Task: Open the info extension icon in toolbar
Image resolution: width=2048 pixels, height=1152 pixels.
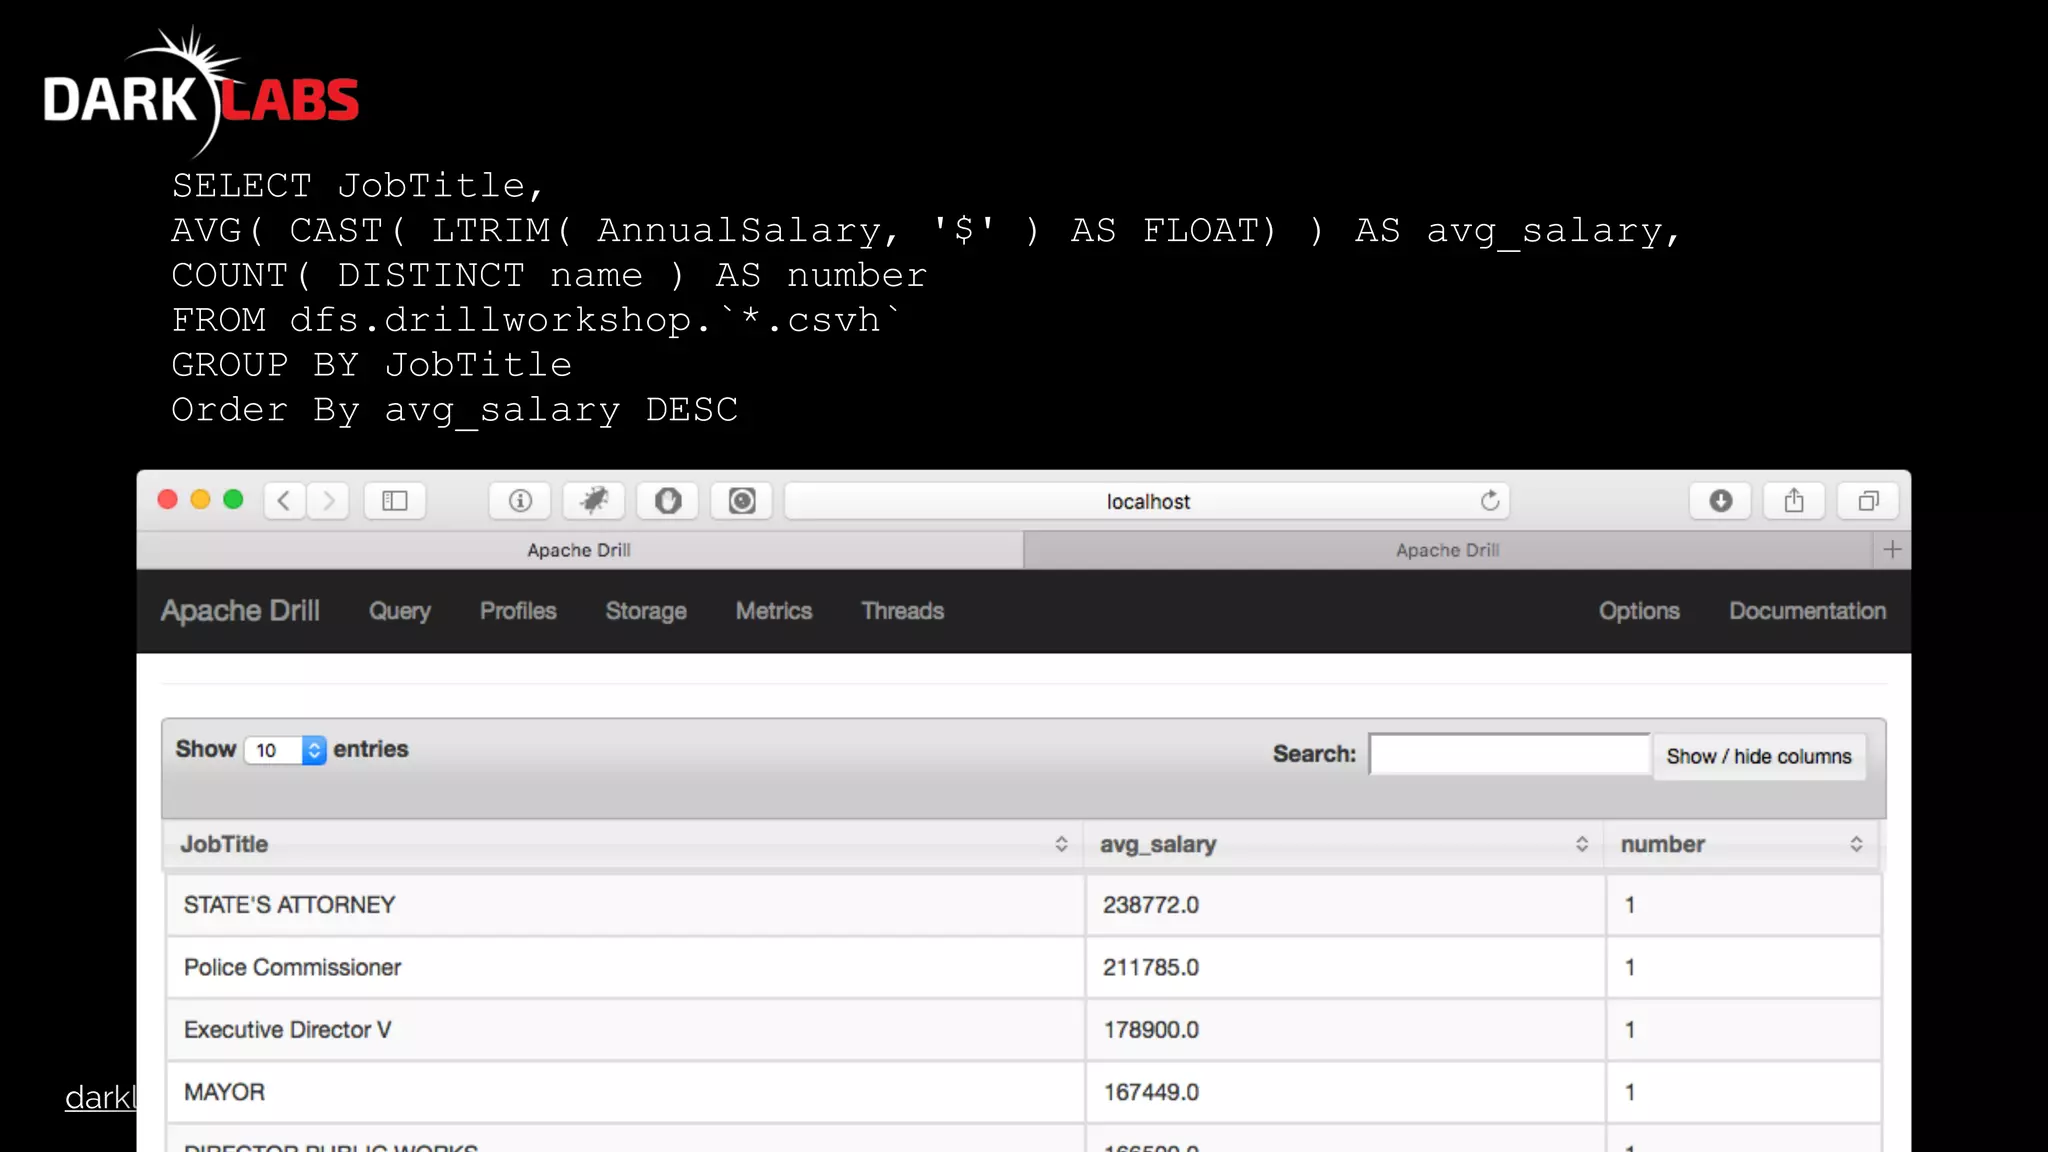Action: pyautogui.click(x=520, y=501)
